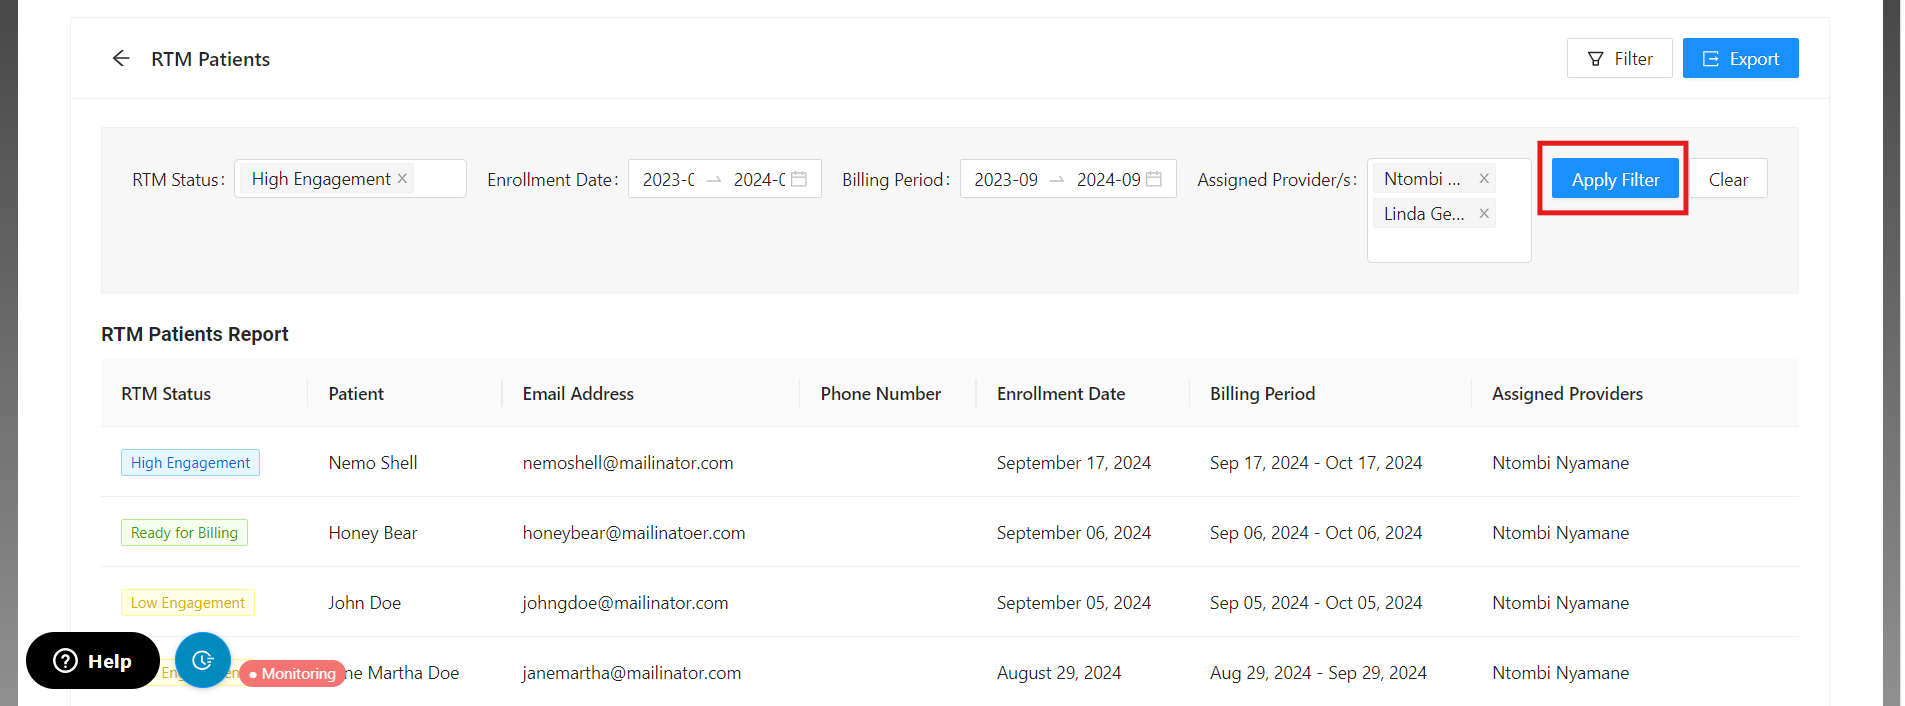Remove Ntombi from assigned providers
This screenshot has width=1905, height=706.
(1484, 179)
